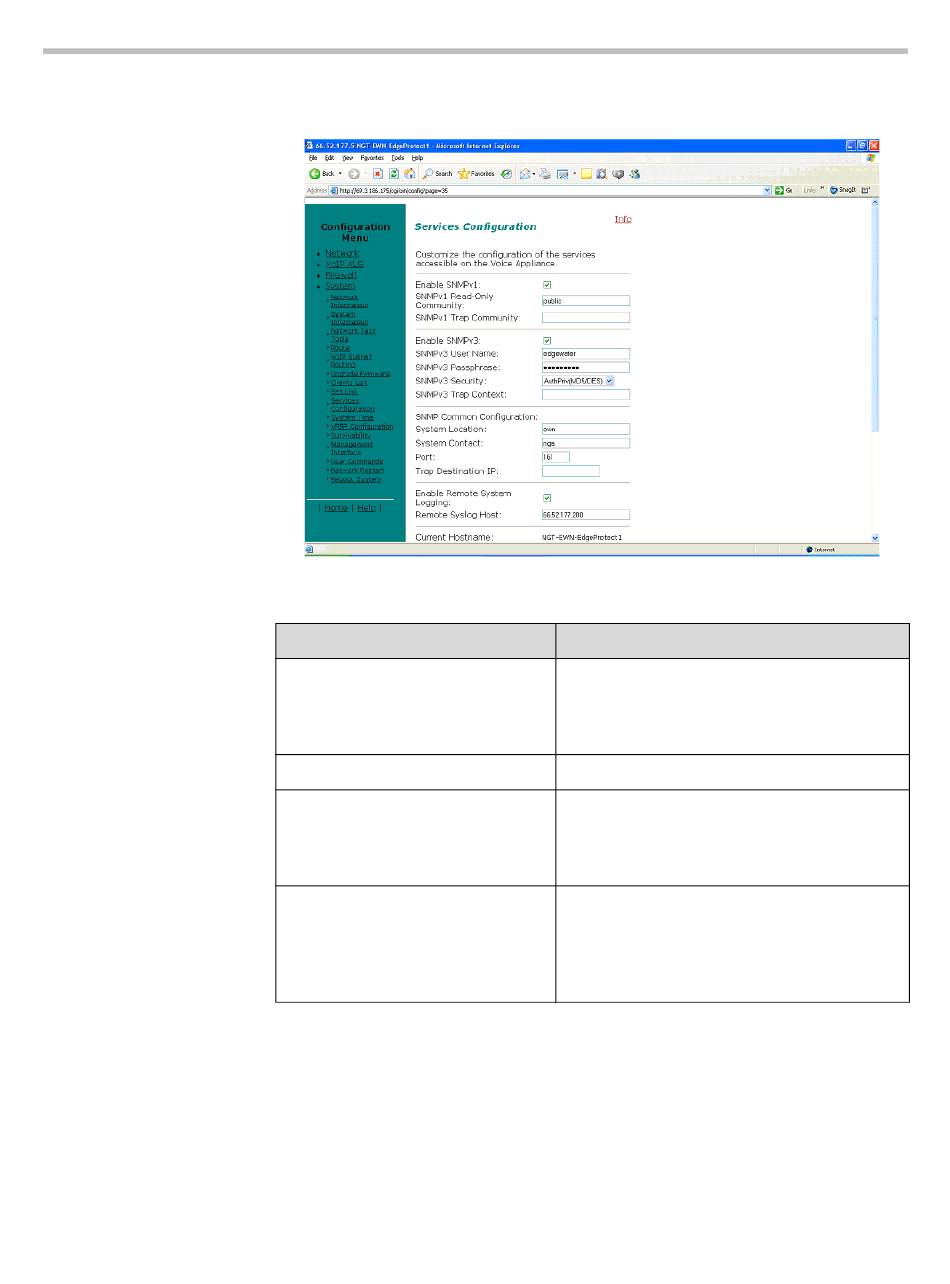
Task: Open the Media or History toolbar icon
Action: 507,174
